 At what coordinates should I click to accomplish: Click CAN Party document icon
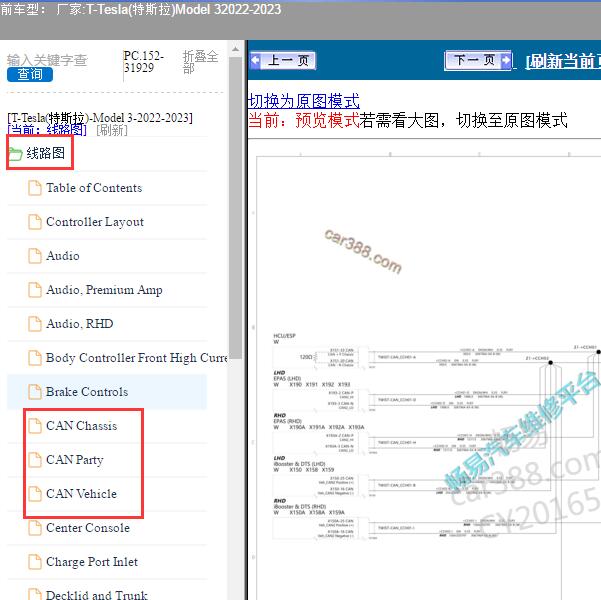click(35, 460)
